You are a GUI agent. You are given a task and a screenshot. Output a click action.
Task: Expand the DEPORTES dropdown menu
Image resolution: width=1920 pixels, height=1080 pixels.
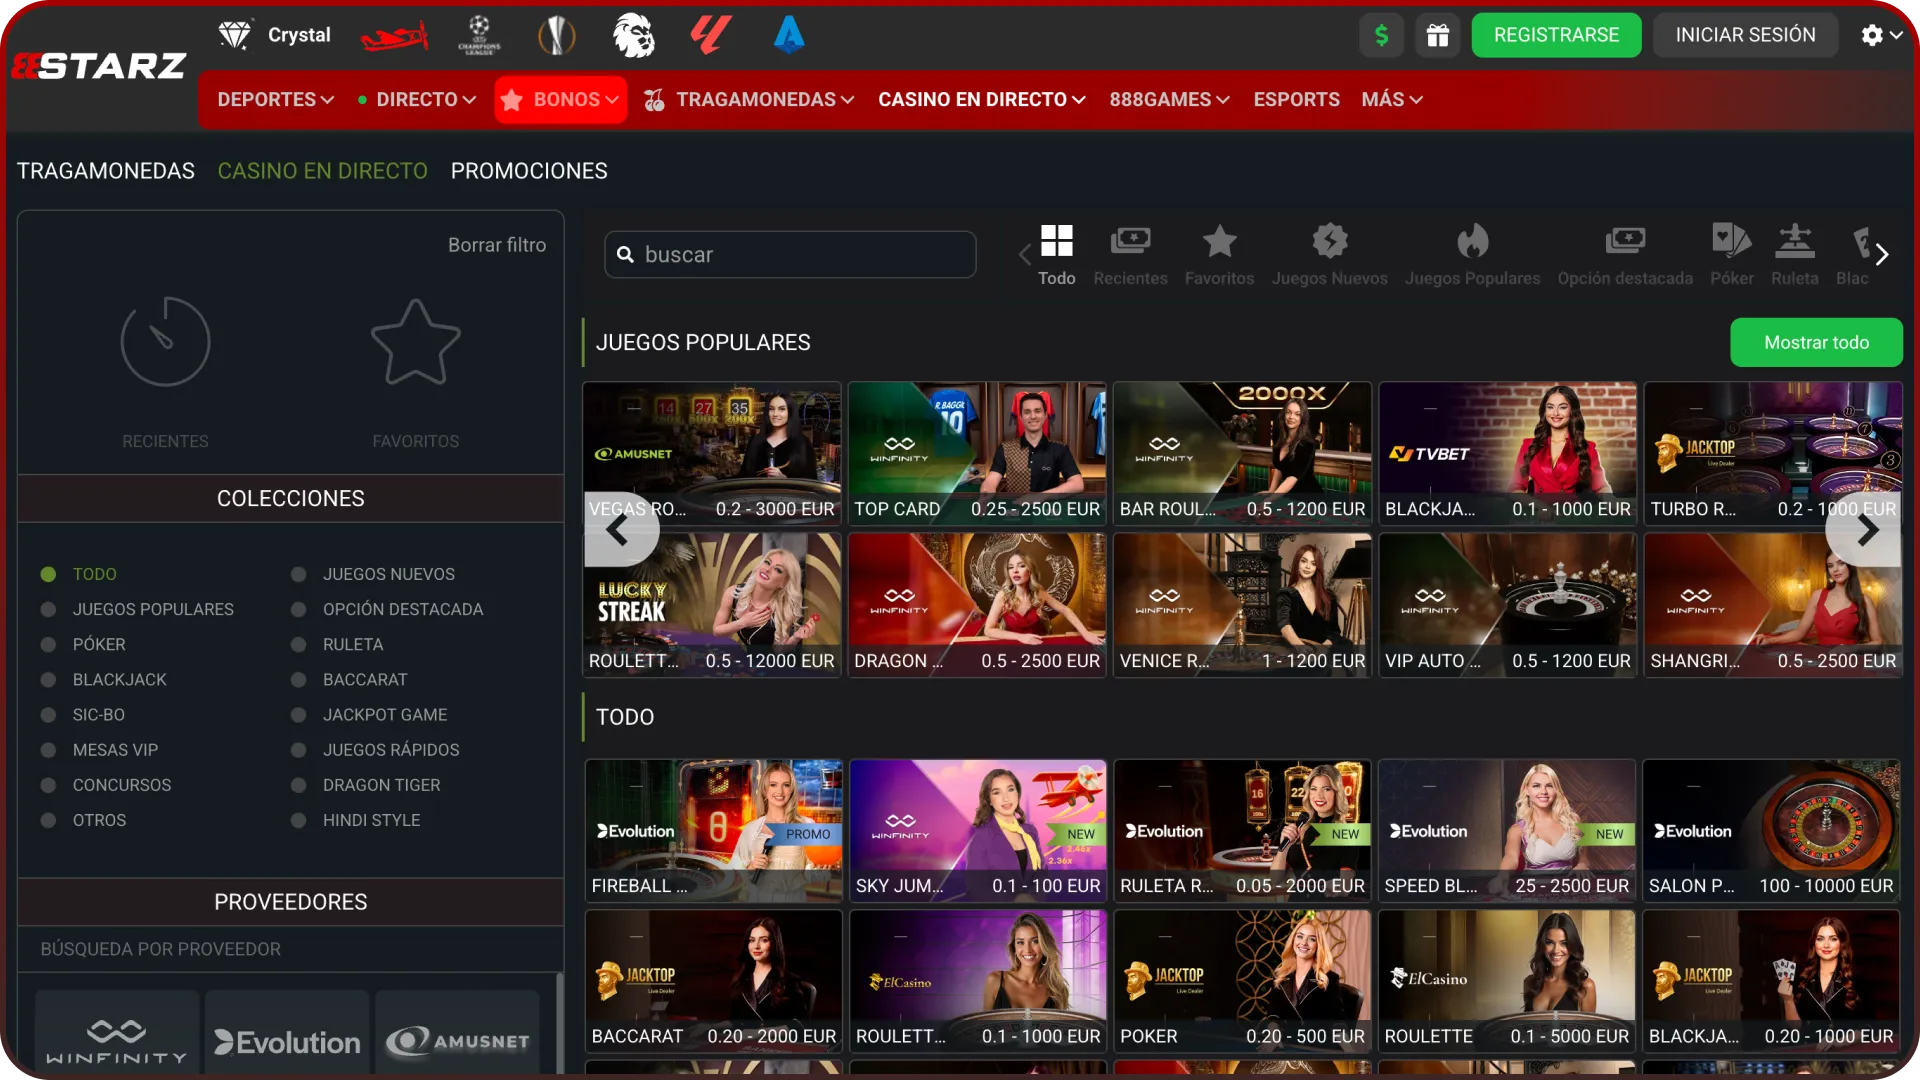274,99
